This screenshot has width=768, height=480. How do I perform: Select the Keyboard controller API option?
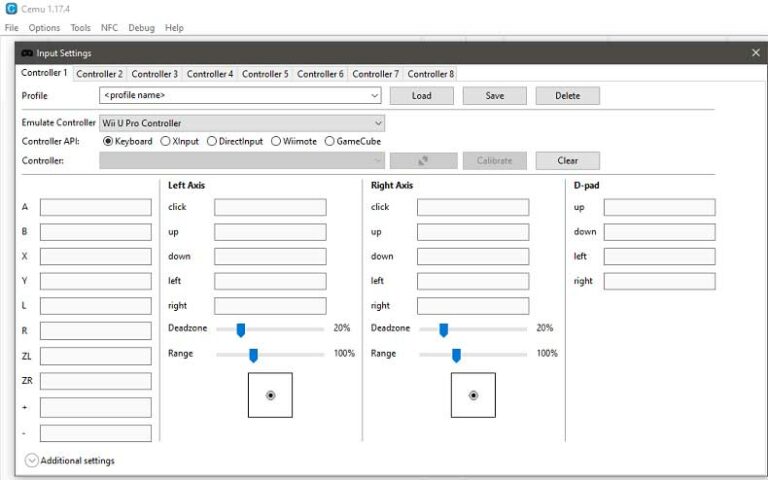click(x=109, y=141)
